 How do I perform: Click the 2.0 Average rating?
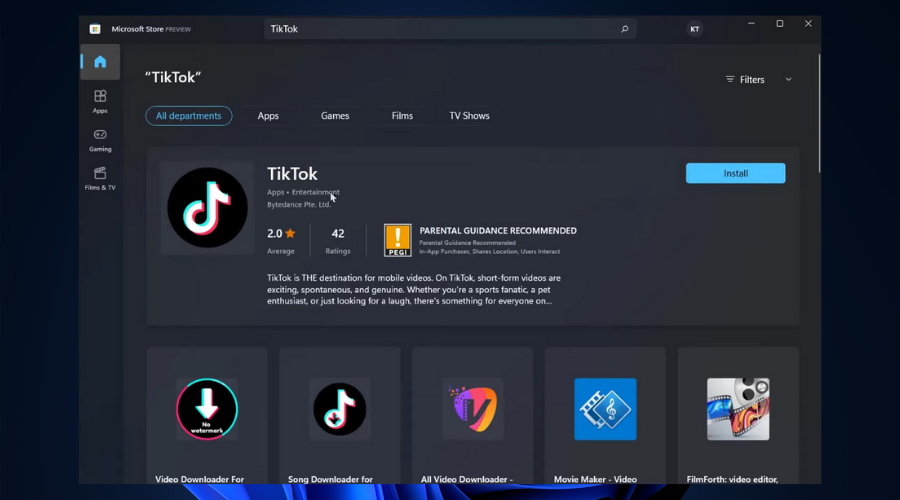pyautogui.click(x=281, y=241)
